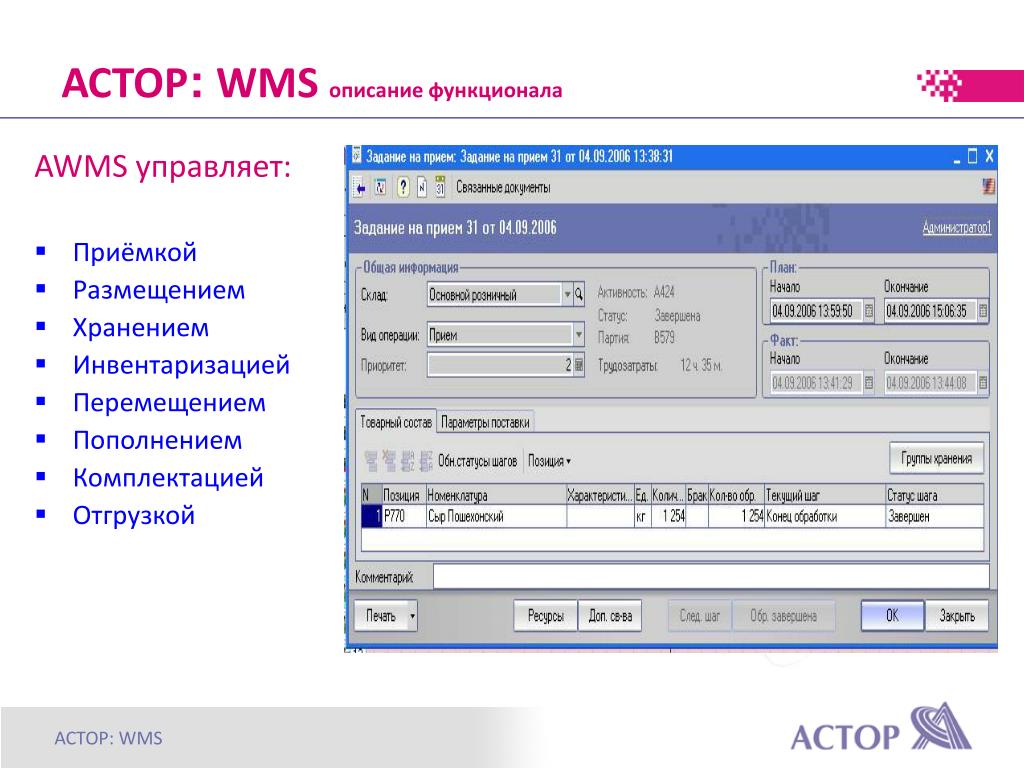The height and width of the screenshot is (768, 1024).
Task: Click the flag icon at toolbar right end
Action: click(988, 187)
